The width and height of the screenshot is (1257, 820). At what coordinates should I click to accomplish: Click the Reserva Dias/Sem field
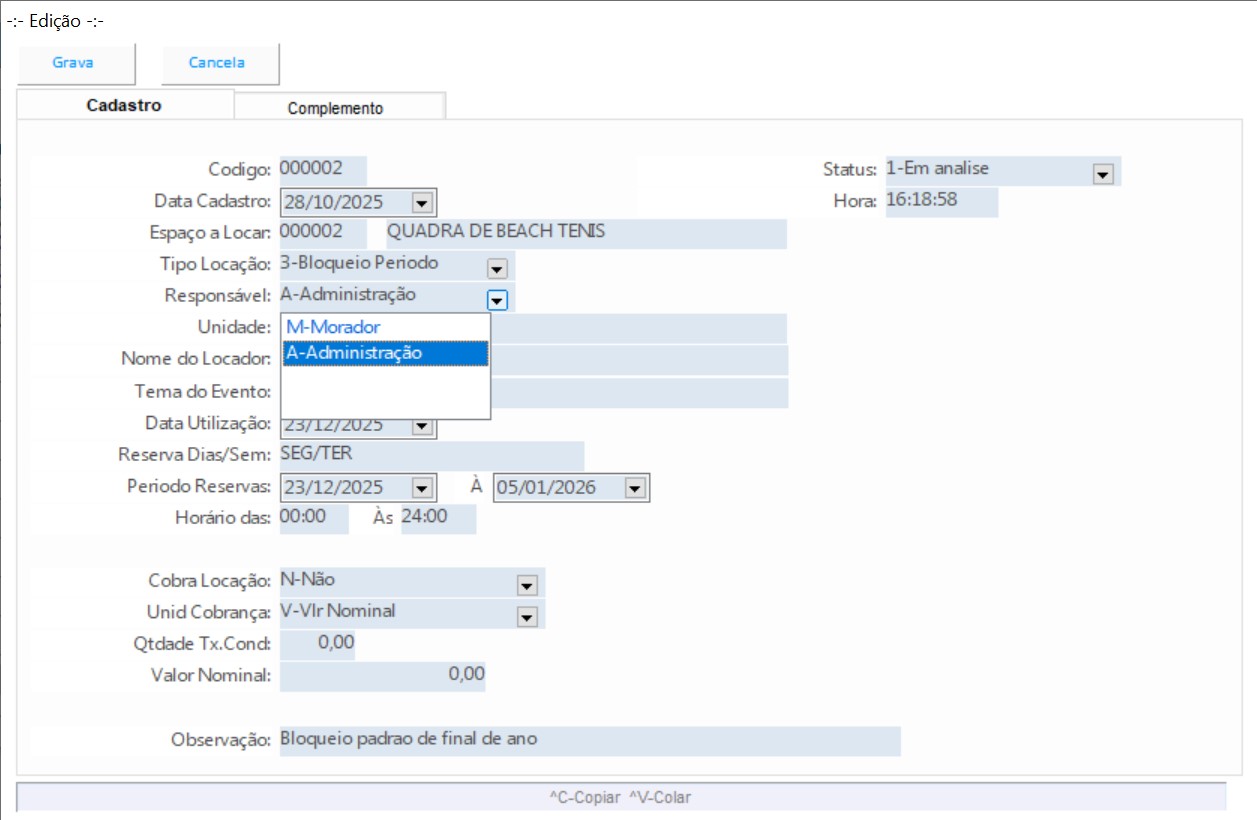coord(431,455)
